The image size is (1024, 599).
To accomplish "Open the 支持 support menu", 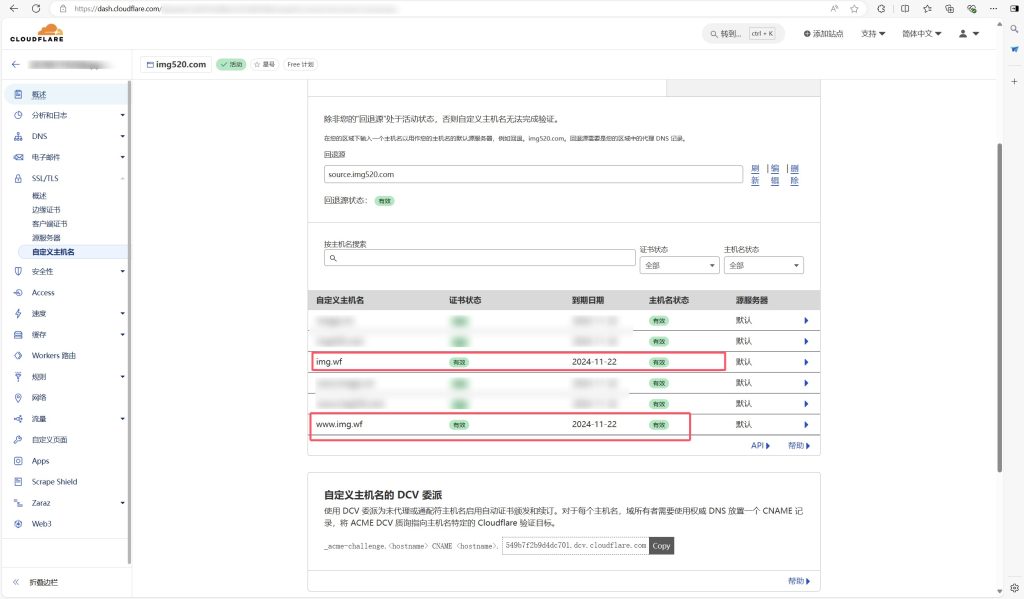I will 873,33.
